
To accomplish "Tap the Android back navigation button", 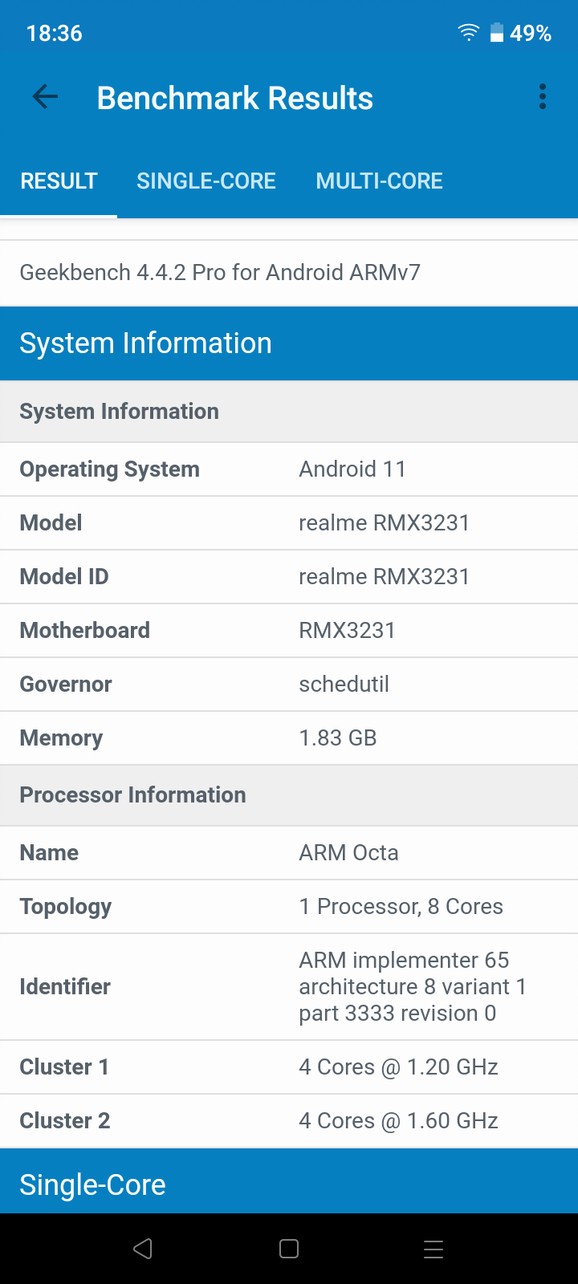I will click(143, 1248).
